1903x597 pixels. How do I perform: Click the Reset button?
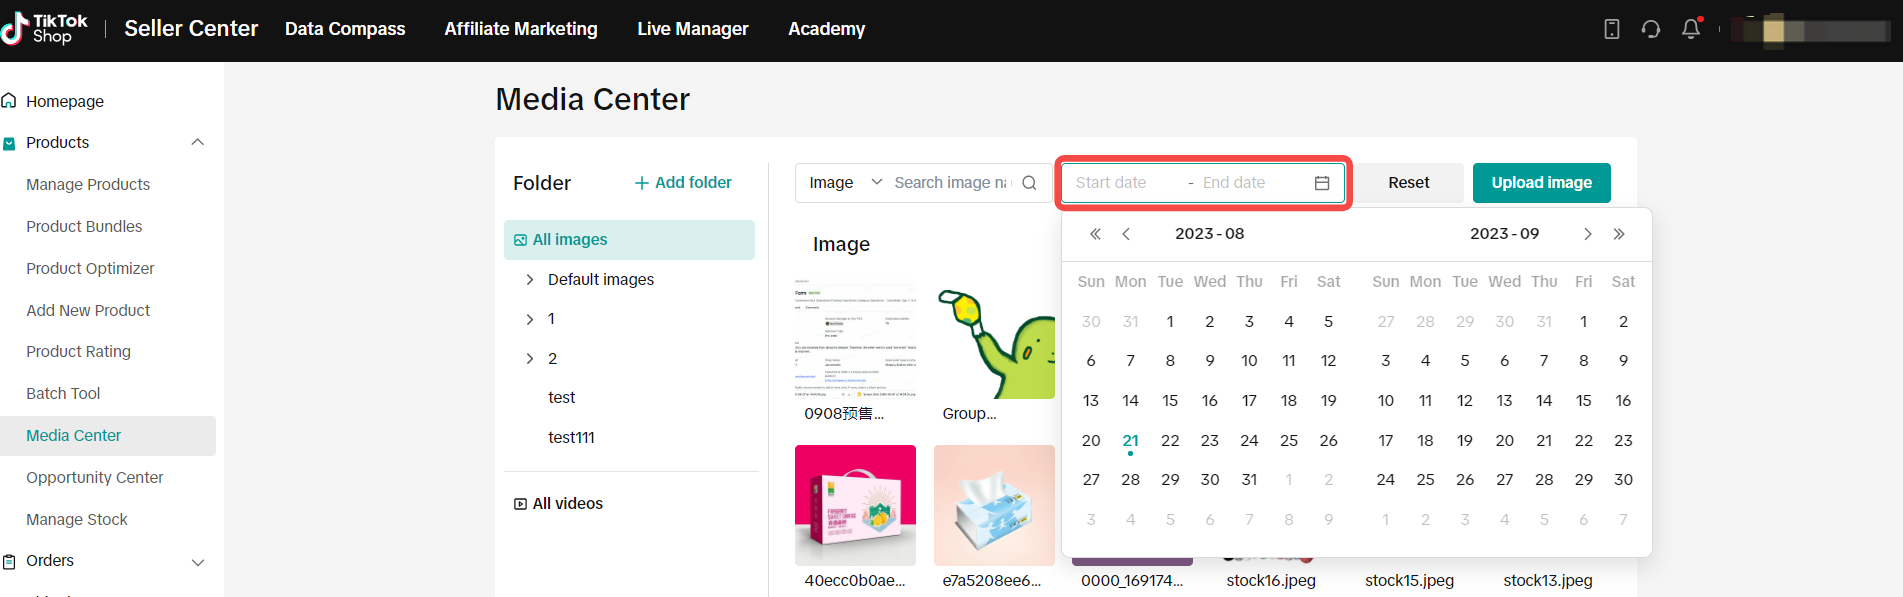click(1408, 183)
